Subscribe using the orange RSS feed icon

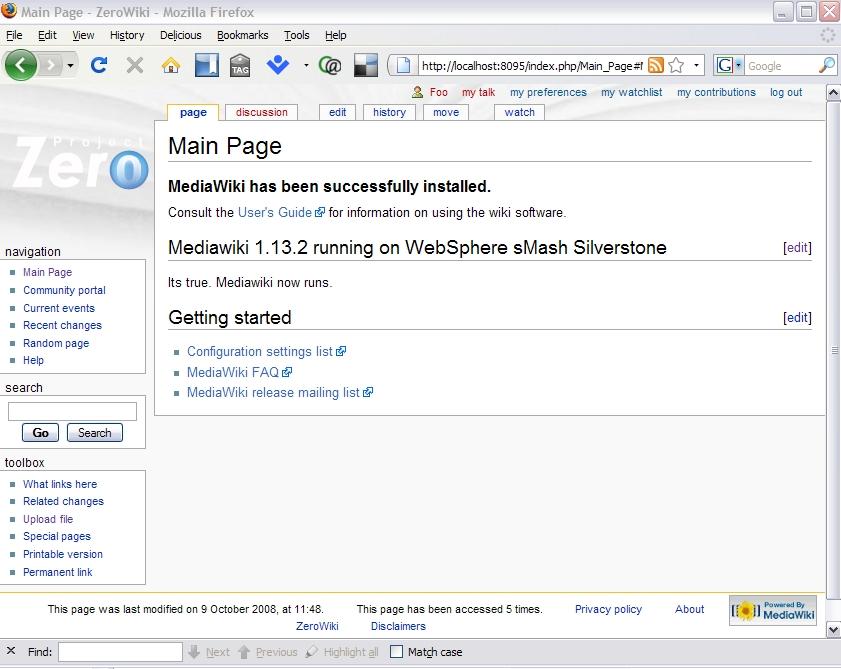point(655,65)
